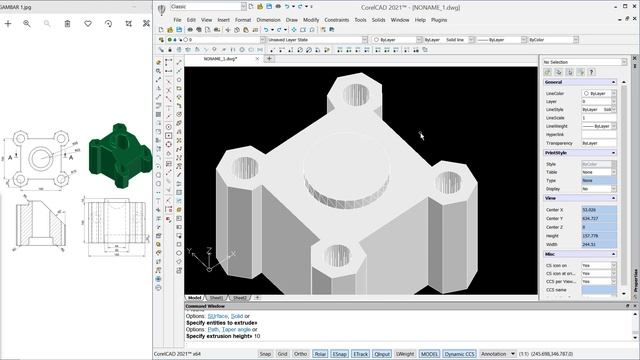The height and width of the screenshot is (360, 640).
Task: Click the Pan view icon in standard toolbar
Action: point(294,30)
